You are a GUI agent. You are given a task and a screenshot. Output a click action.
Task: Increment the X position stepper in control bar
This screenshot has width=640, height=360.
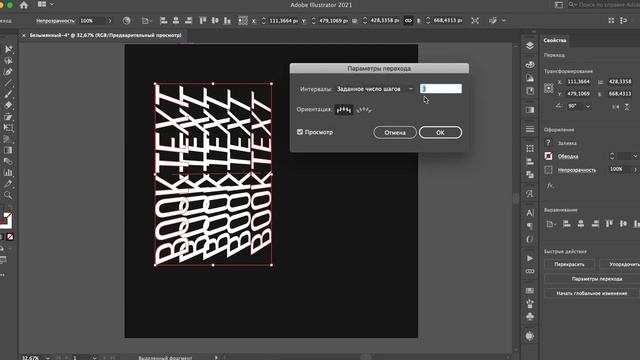click(x=264, y=18)
